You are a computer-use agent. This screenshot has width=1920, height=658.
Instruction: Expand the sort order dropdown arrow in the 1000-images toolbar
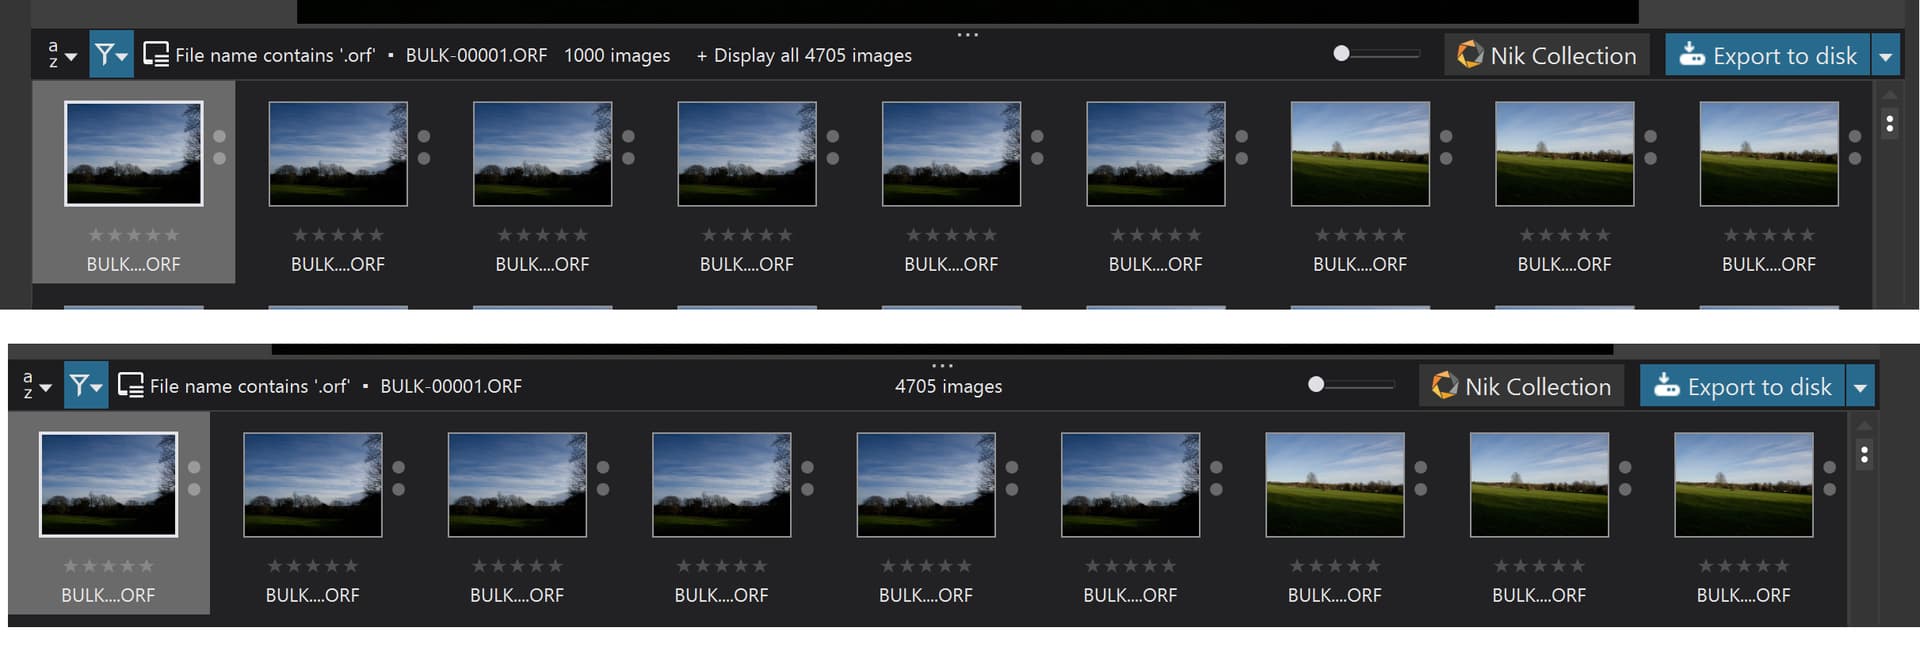[x=71, y=57]
